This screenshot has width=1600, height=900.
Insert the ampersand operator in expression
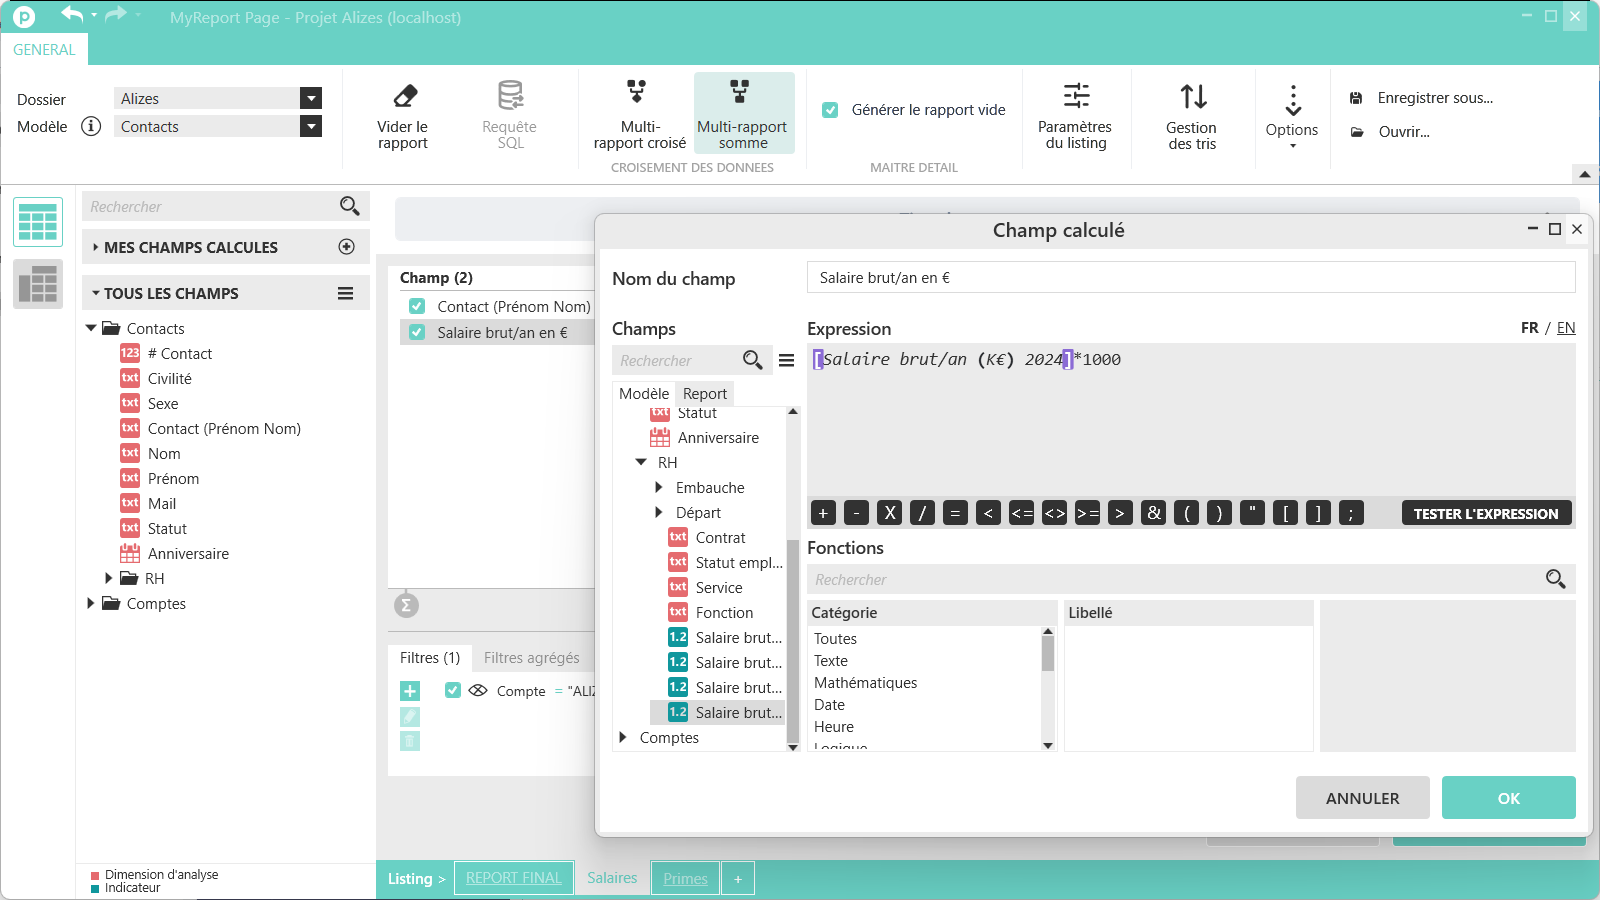(1153, 513)
